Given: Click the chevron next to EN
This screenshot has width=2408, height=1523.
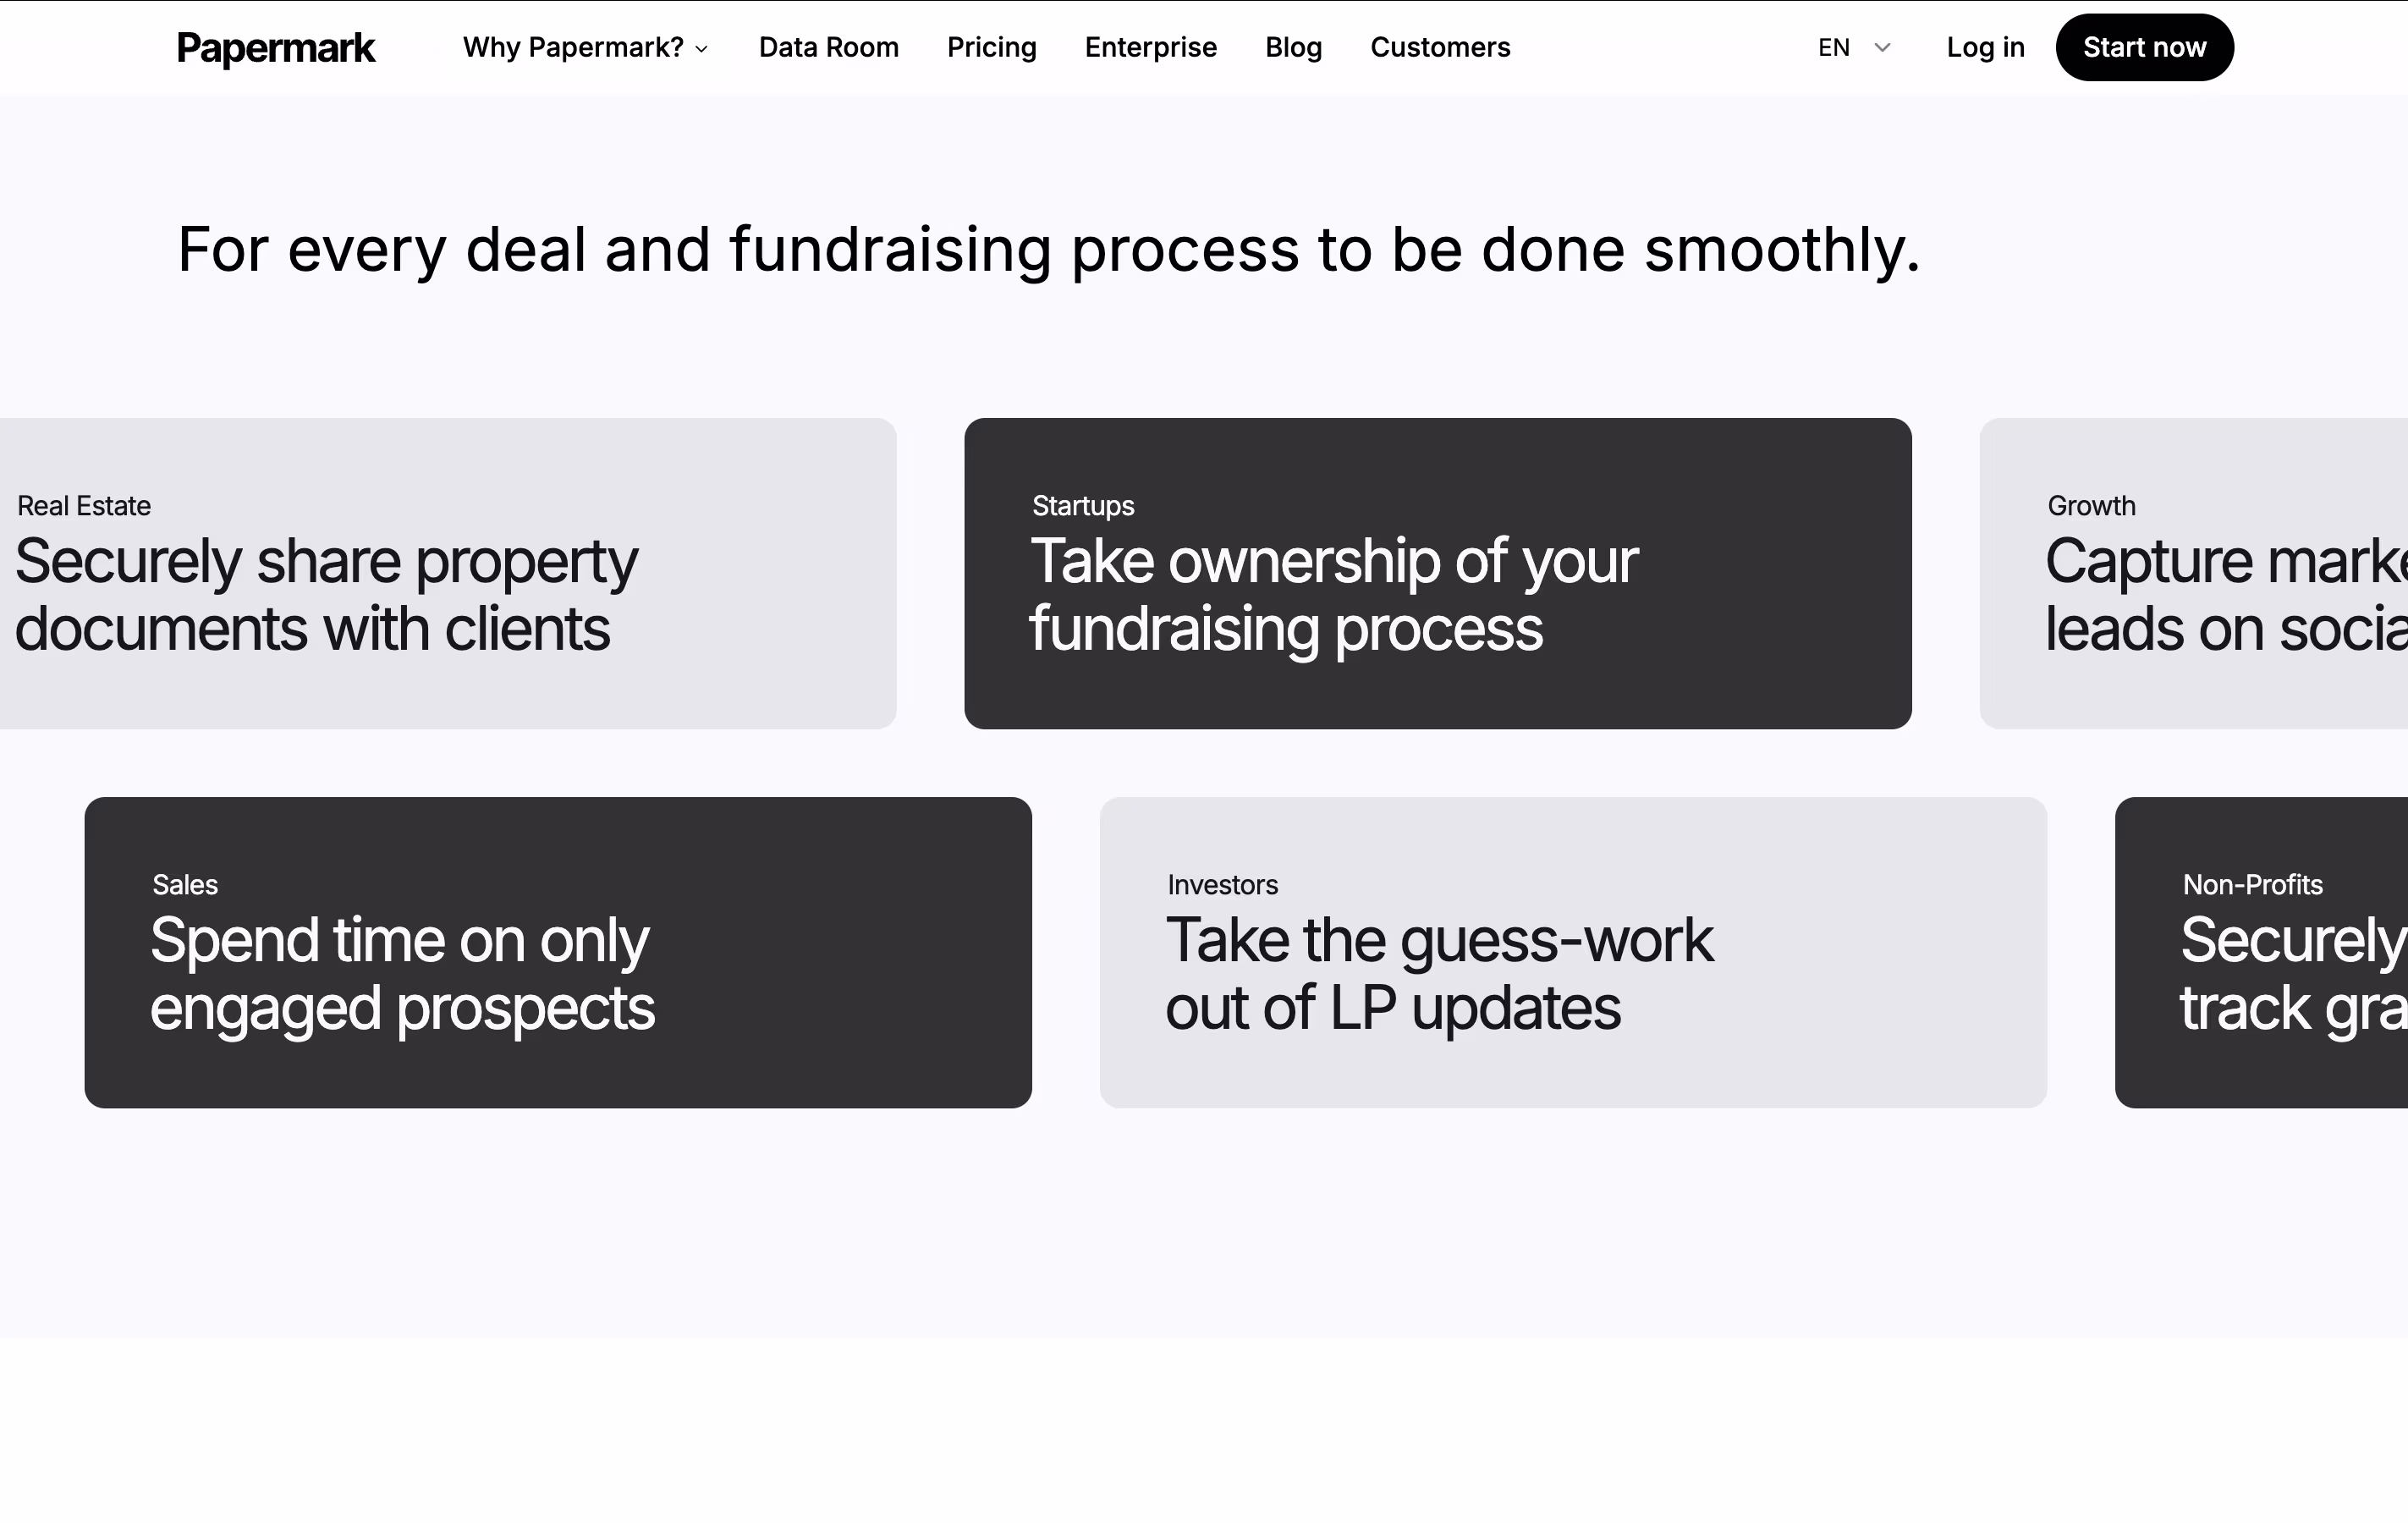Looking at the screenshot, I should [1882, 48].
